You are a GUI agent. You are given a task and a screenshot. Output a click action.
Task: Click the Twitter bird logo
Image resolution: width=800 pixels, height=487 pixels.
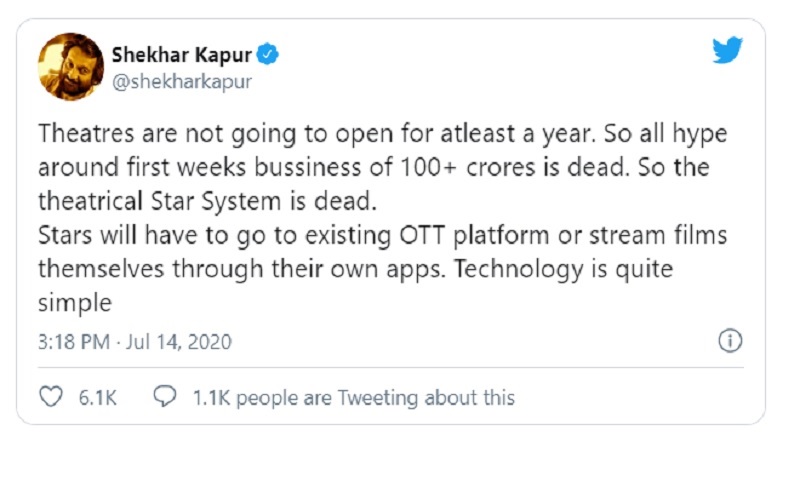727,51
